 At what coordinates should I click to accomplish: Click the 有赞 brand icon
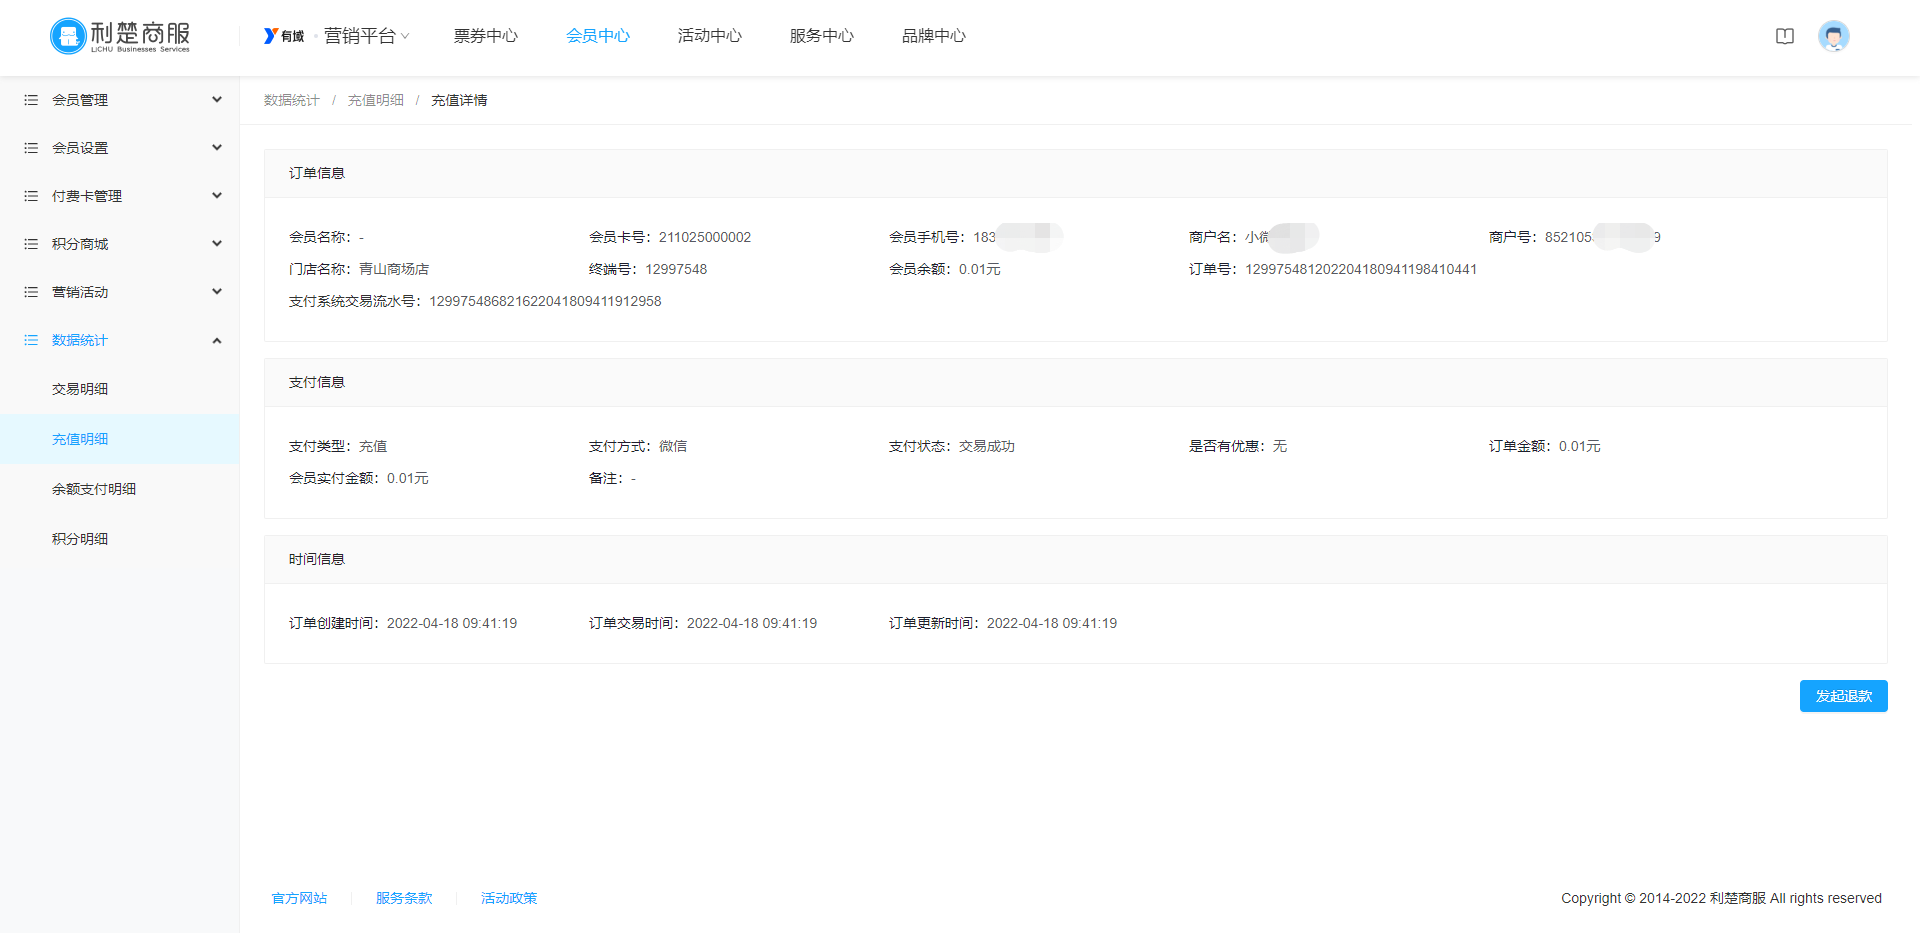(284, 36)
